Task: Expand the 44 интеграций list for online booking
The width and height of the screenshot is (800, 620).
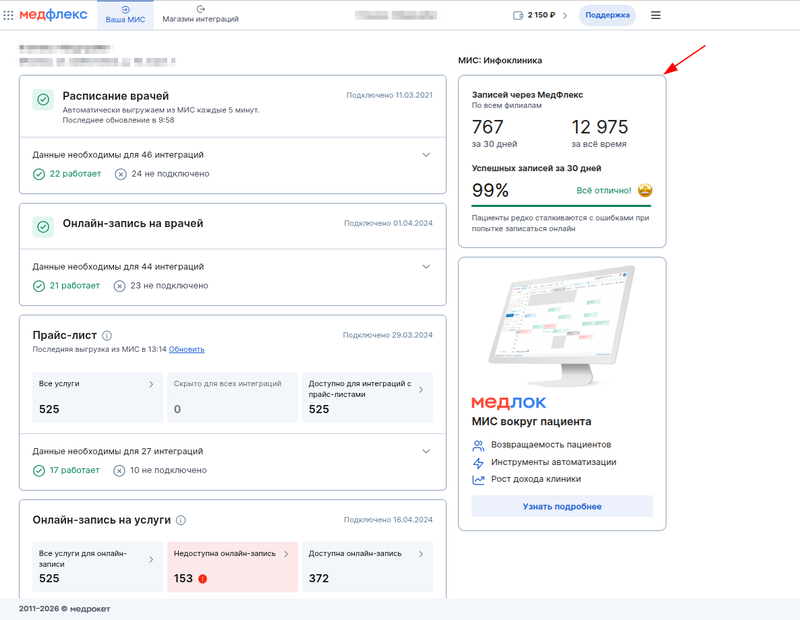Action: [426, 267]
